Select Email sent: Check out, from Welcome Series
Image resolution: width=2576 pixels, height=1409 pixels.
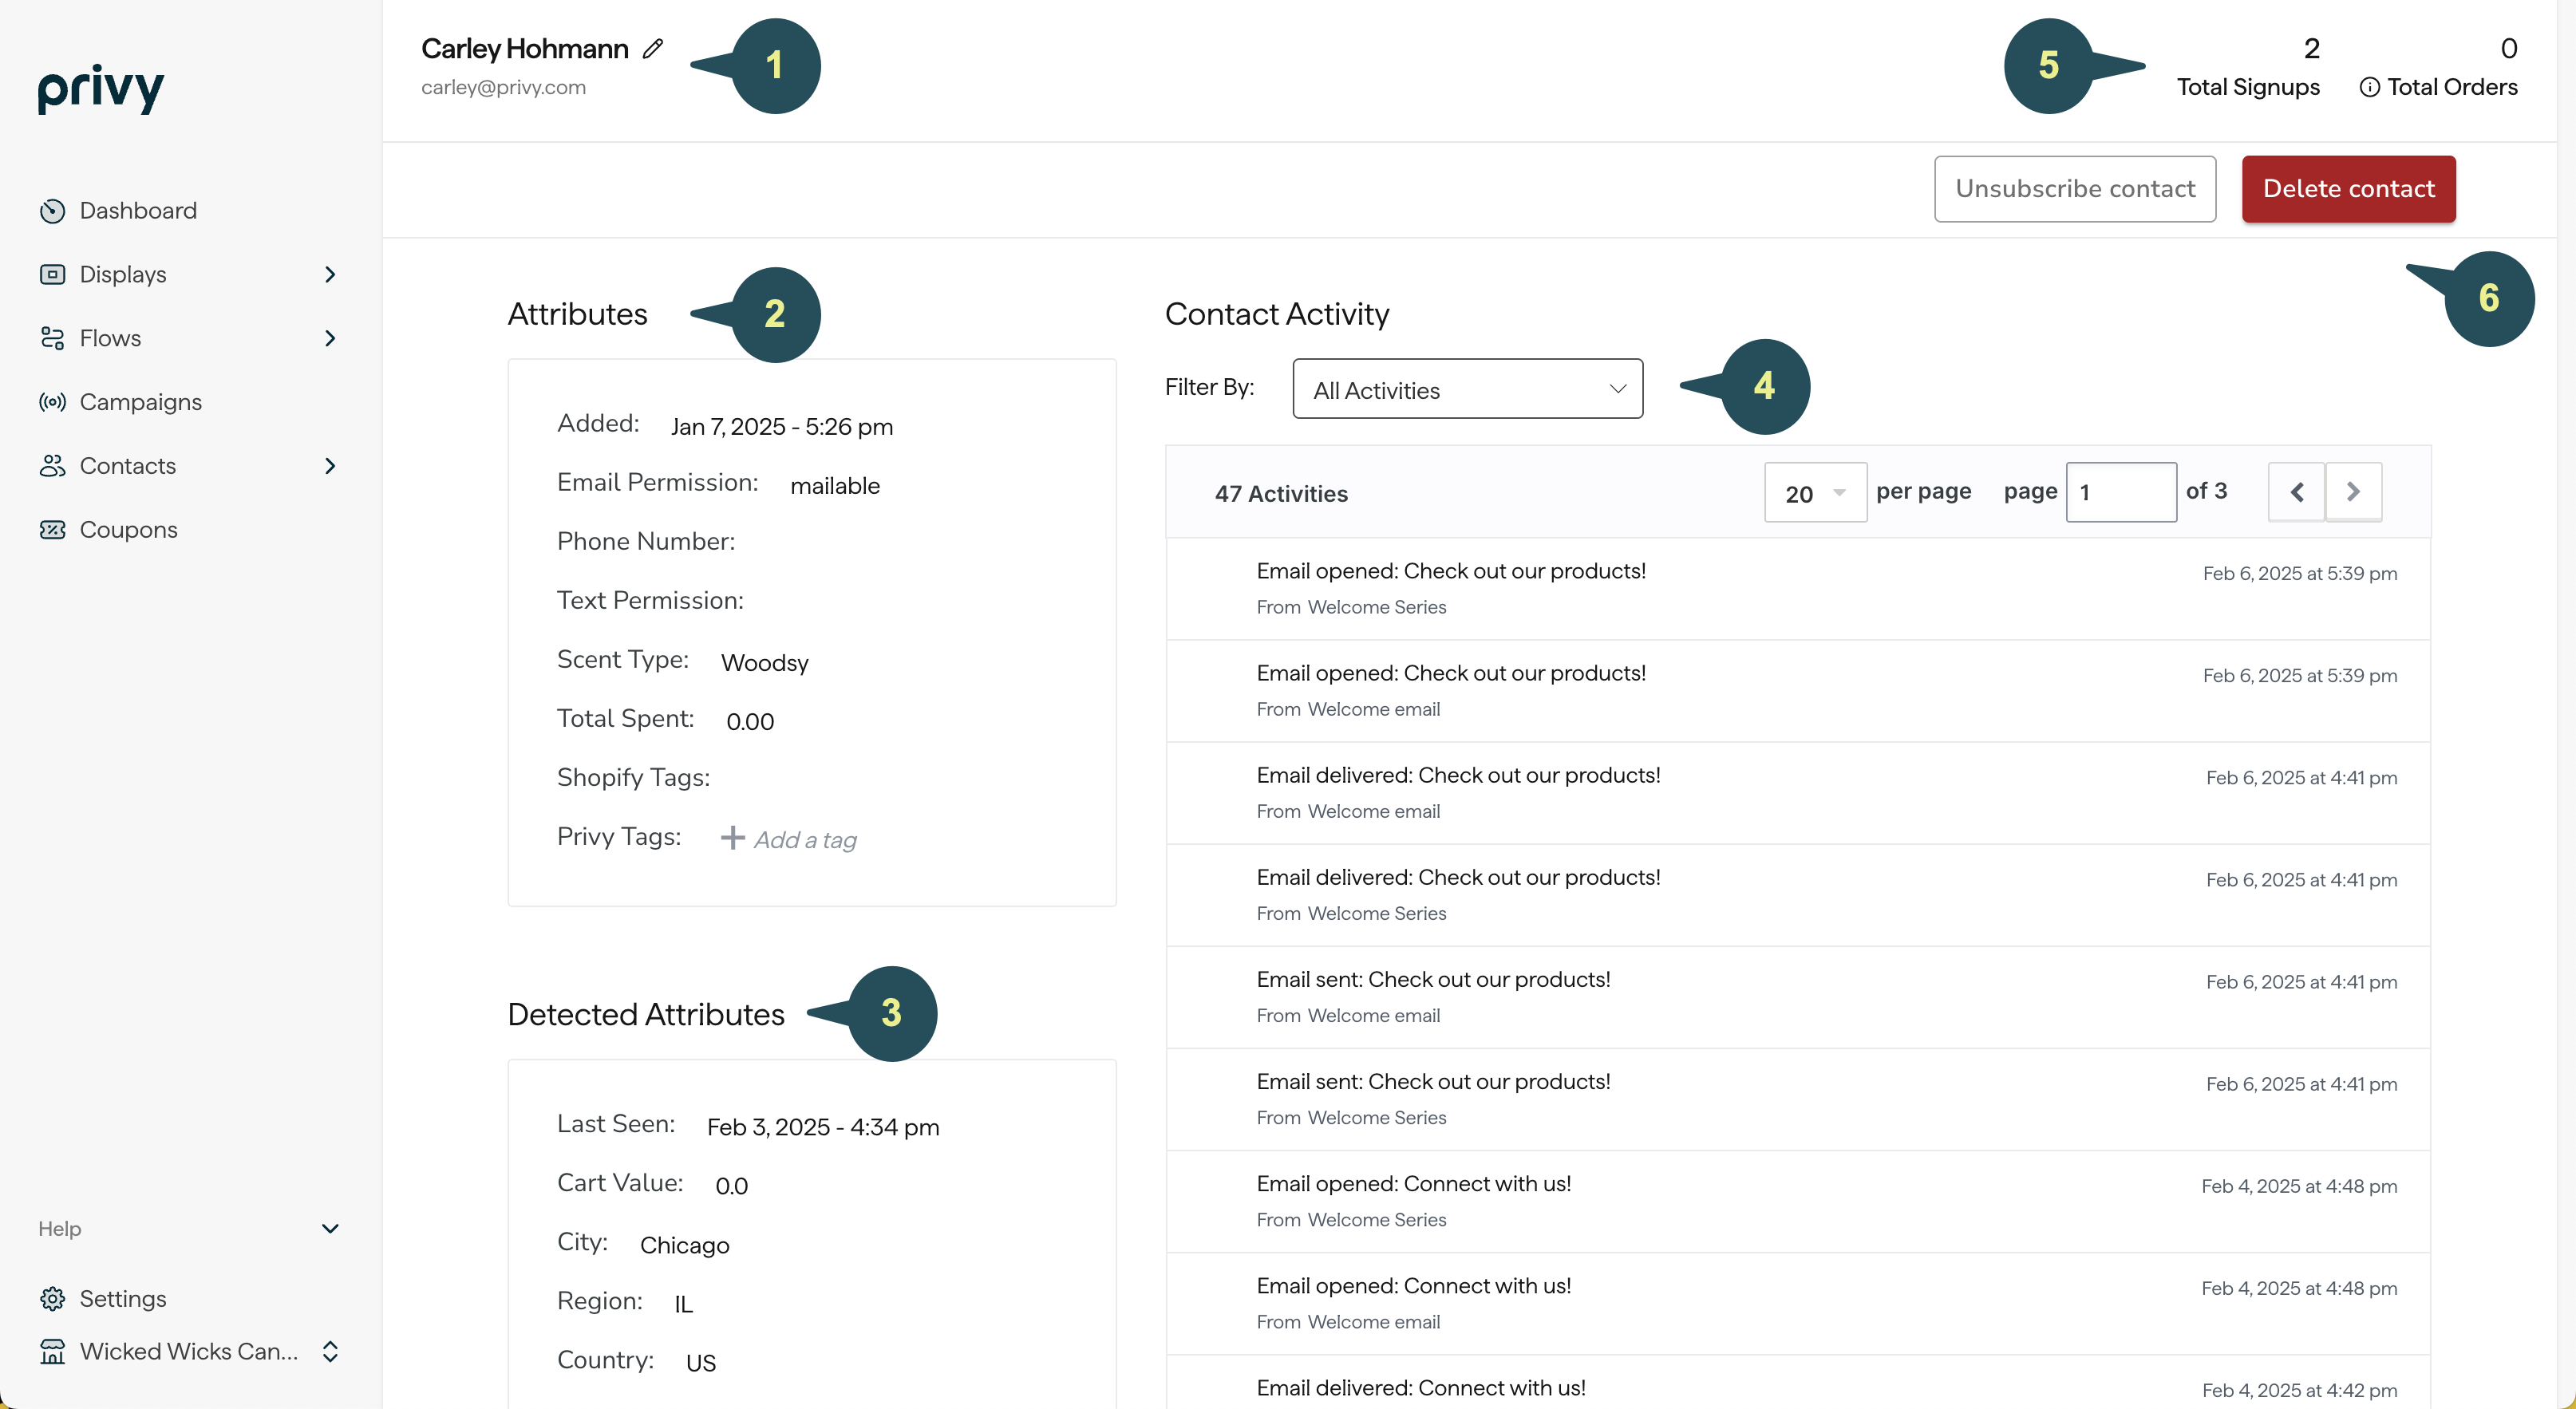pos(1798,1099)
